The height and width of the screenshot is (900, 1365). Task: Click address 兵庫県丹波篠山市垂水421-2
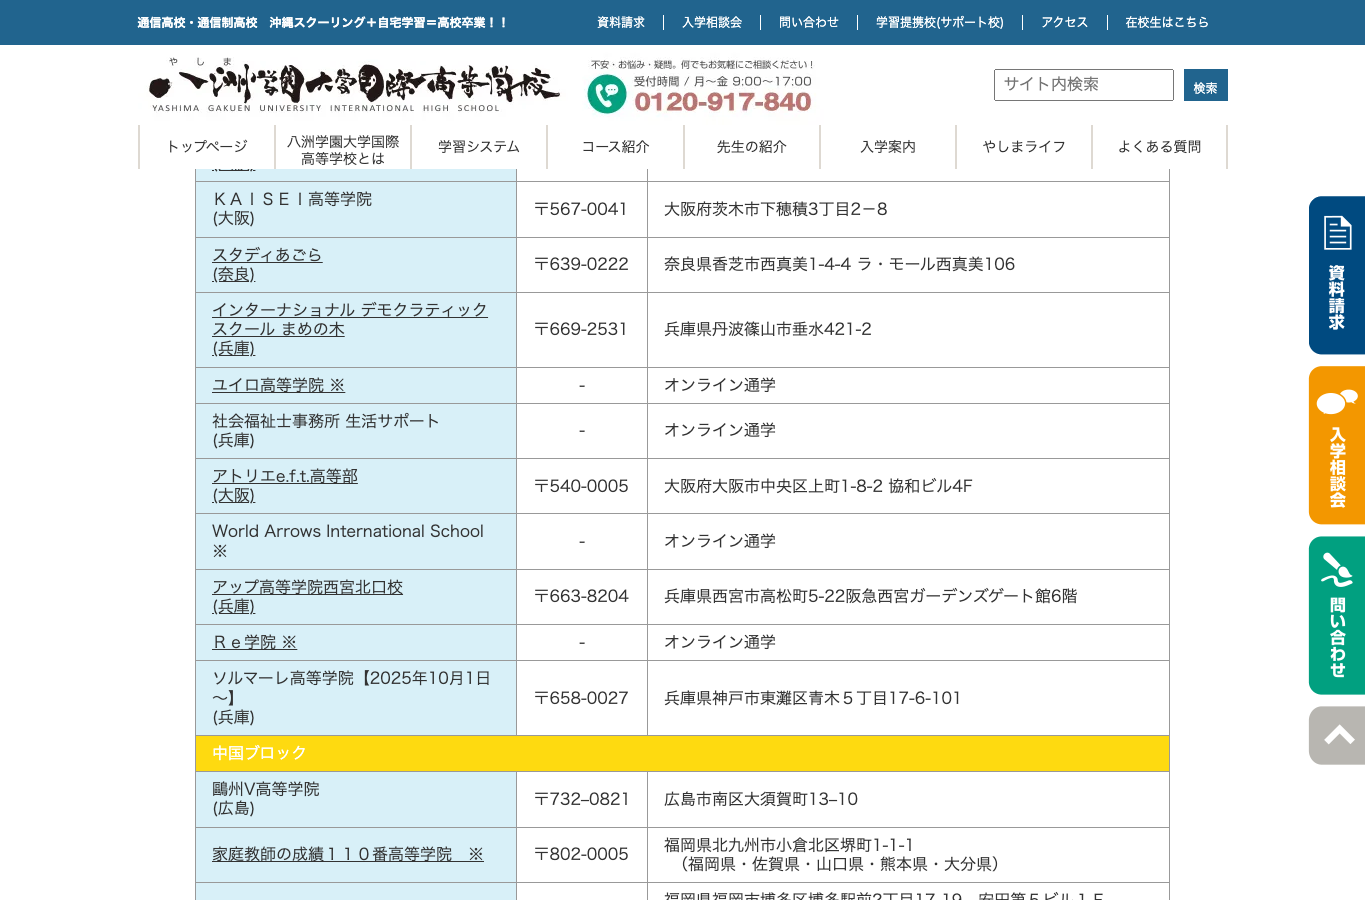(768, 329)
